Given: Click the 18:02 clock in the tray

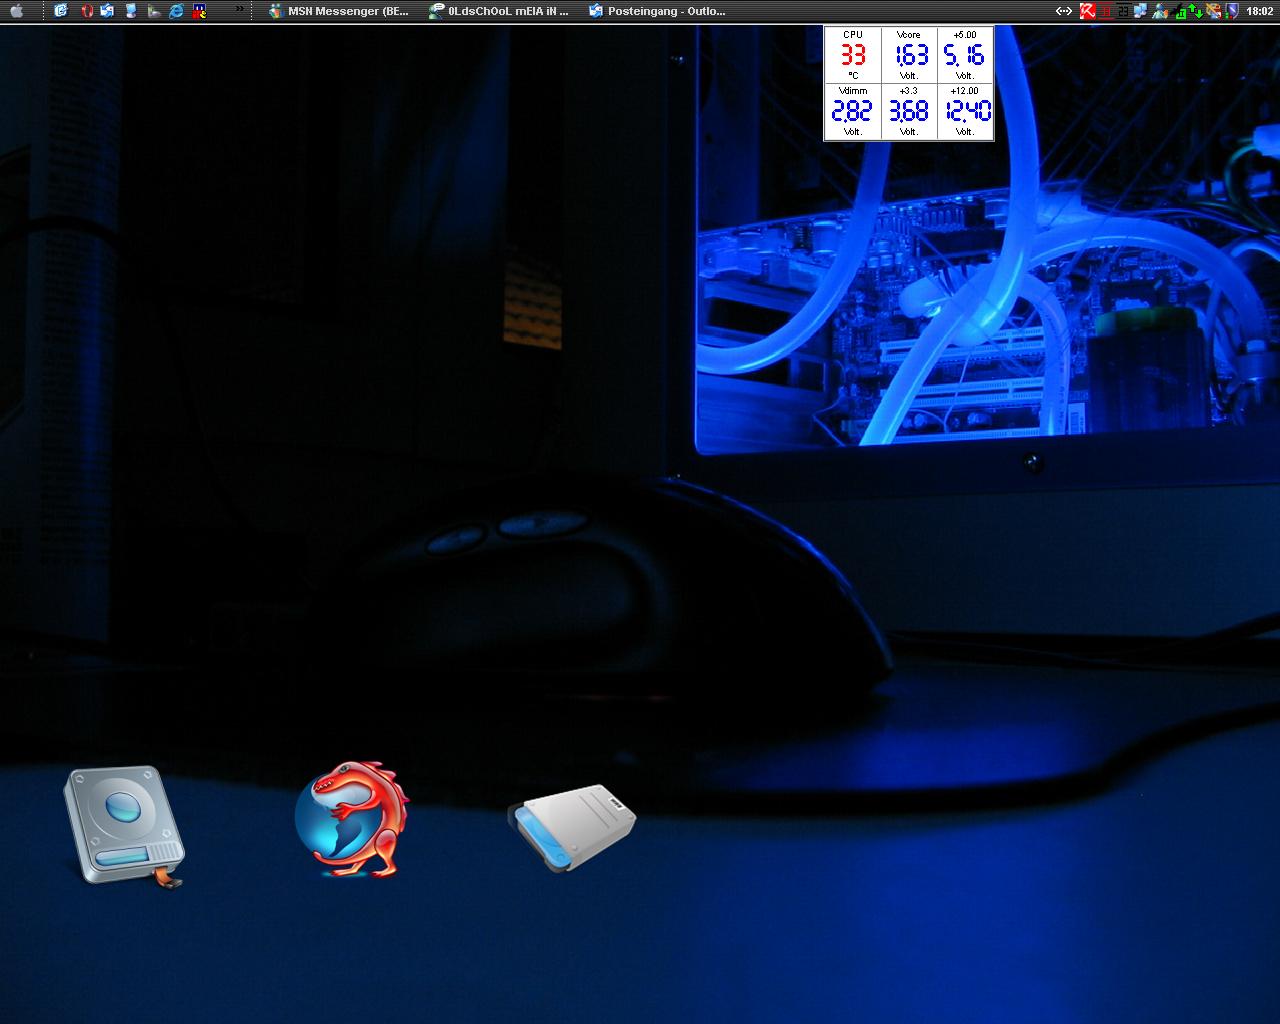Looking at the screenshot, I should 1260,12.
